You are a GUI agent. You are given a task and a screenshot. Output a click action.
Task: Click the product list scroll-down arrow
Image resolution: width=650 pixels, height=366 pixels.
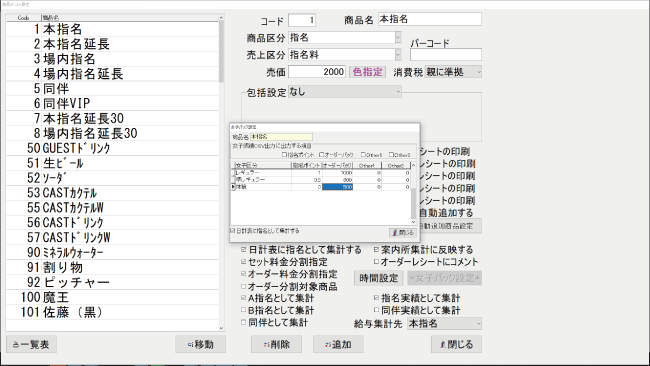[221, 328]
